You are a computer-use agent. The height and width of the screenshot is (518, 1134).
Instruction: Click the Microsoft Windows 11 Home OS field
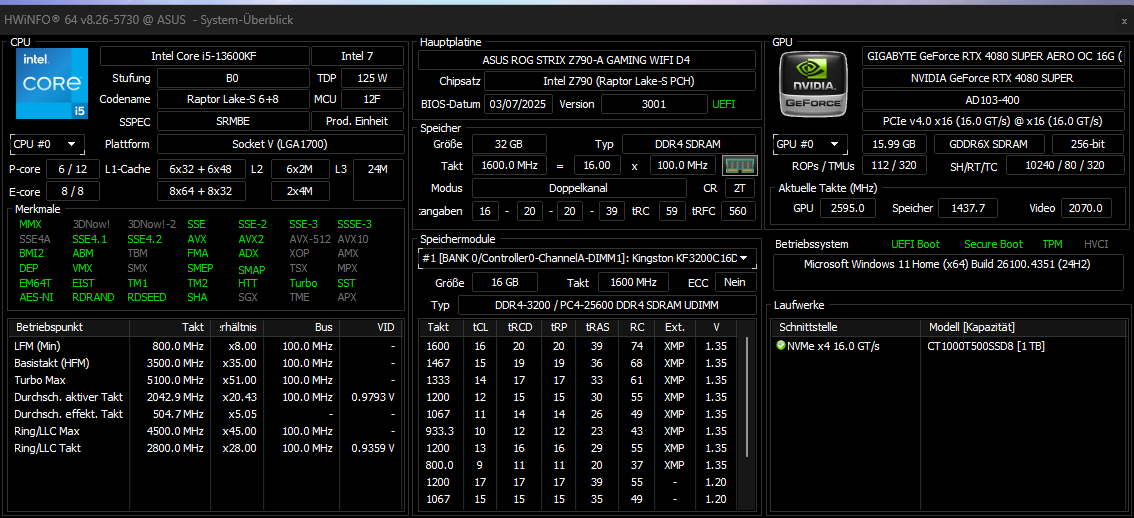click(x=950, y=273)
